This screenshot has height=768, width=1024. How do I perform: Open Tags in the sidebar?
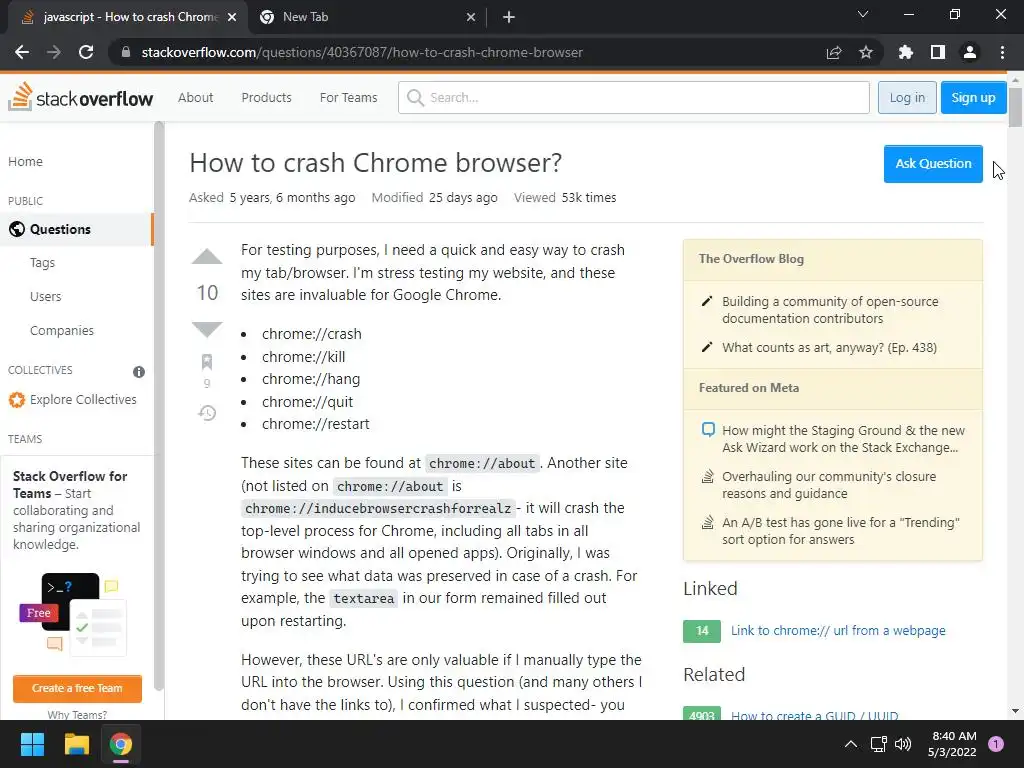42,263
